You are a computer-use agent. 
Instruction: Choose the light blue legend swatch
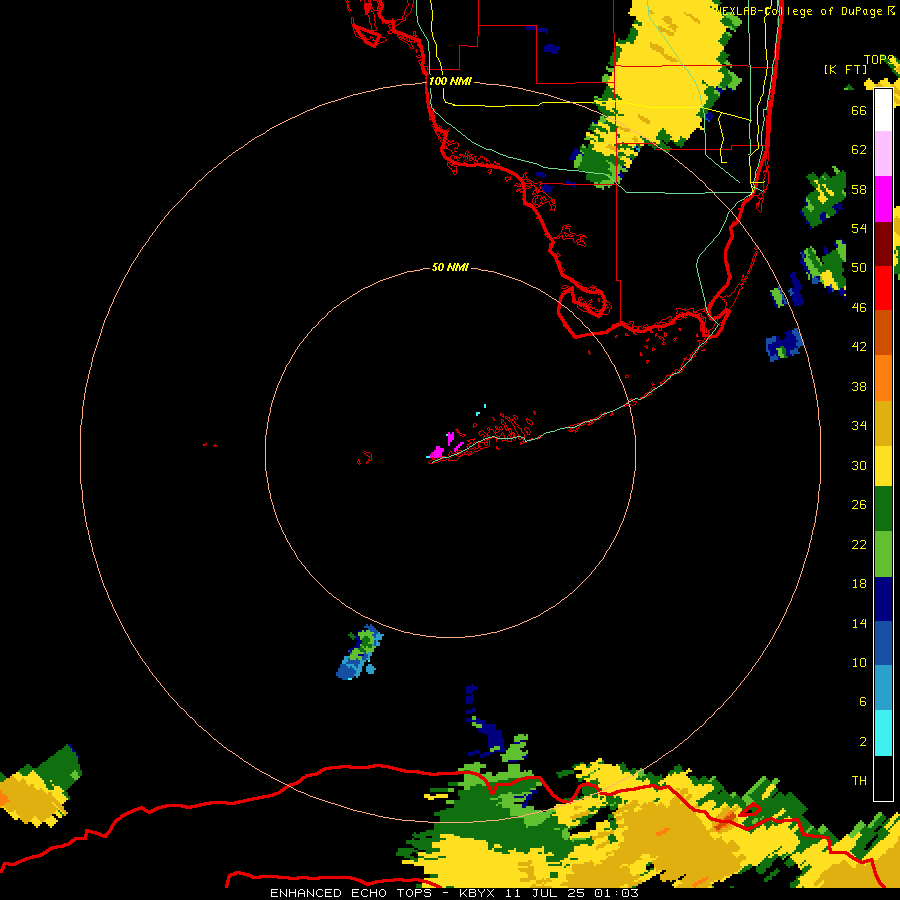(883, 688)
